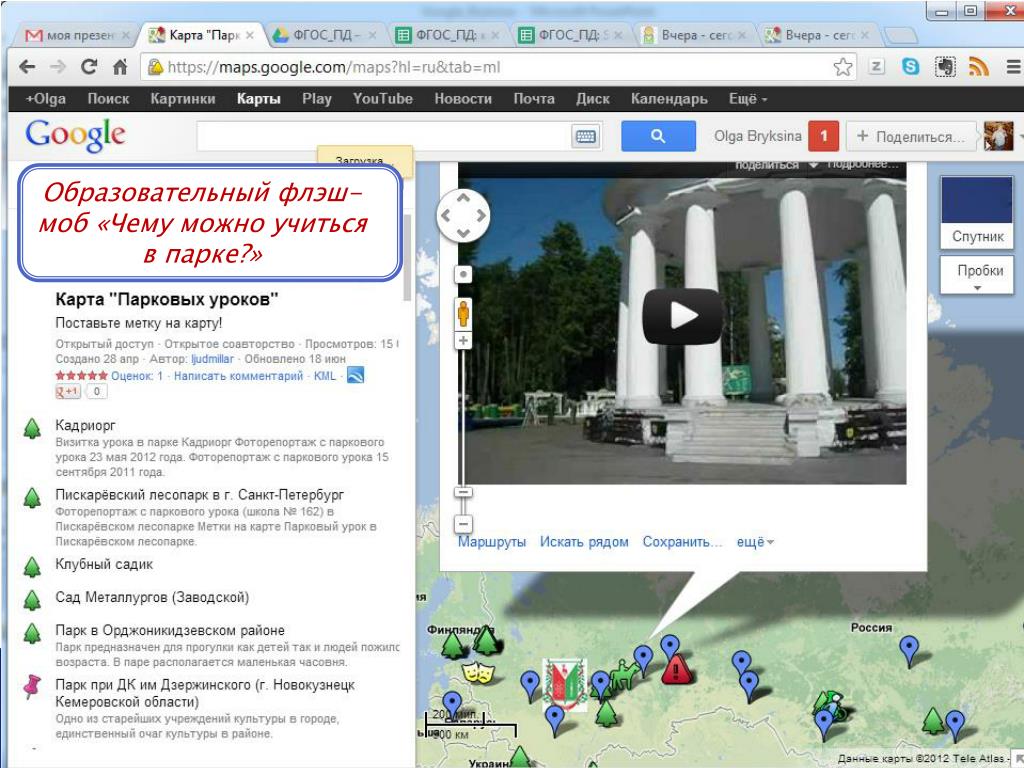Viewport: 1024px width, 768px height.
Task: Open the Evernote elephant extension icon
Action: (944, 66)
